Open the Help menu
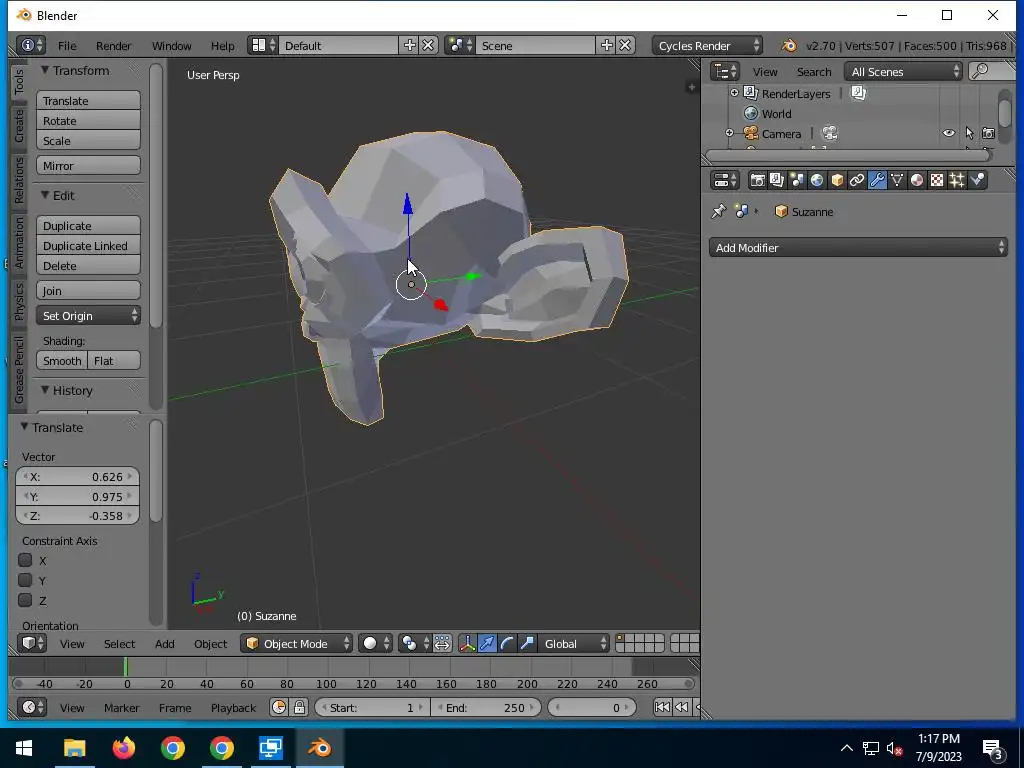Screen dimensions: 1024x768 click(x=222, y=46)
